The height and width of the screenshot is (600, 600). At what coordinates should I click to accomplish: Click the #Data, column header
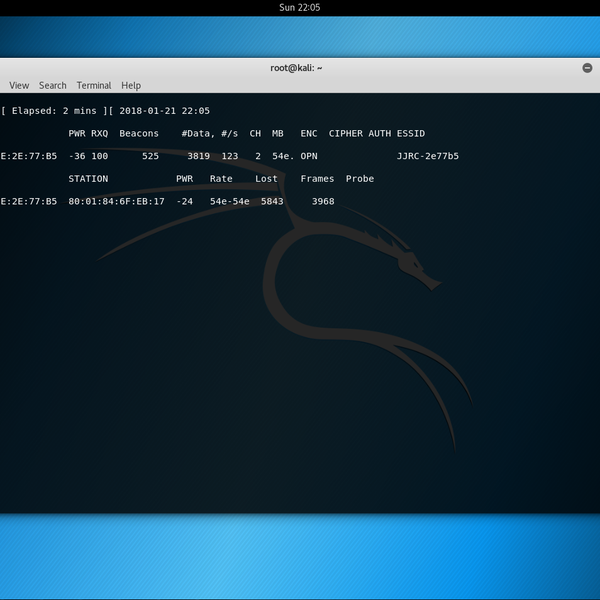[x=199, y=134]
